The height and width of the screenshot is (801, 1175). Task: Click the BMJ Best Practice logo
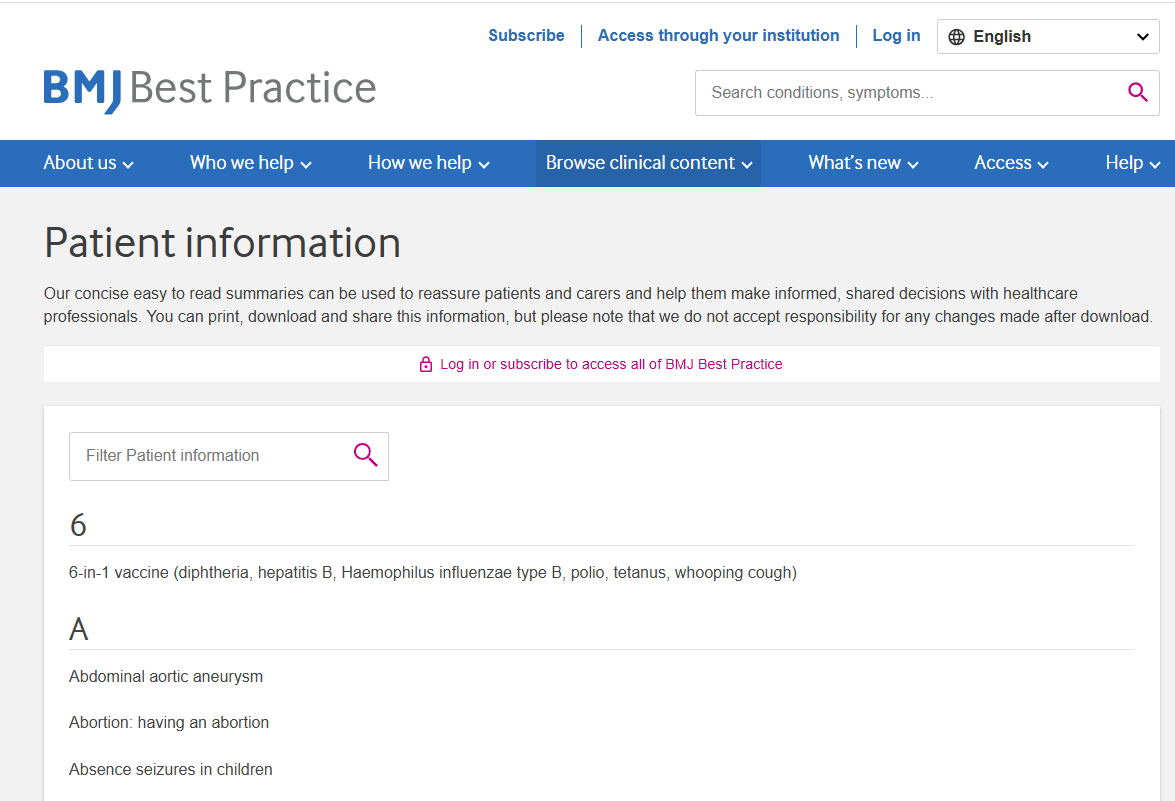point(210,90)
